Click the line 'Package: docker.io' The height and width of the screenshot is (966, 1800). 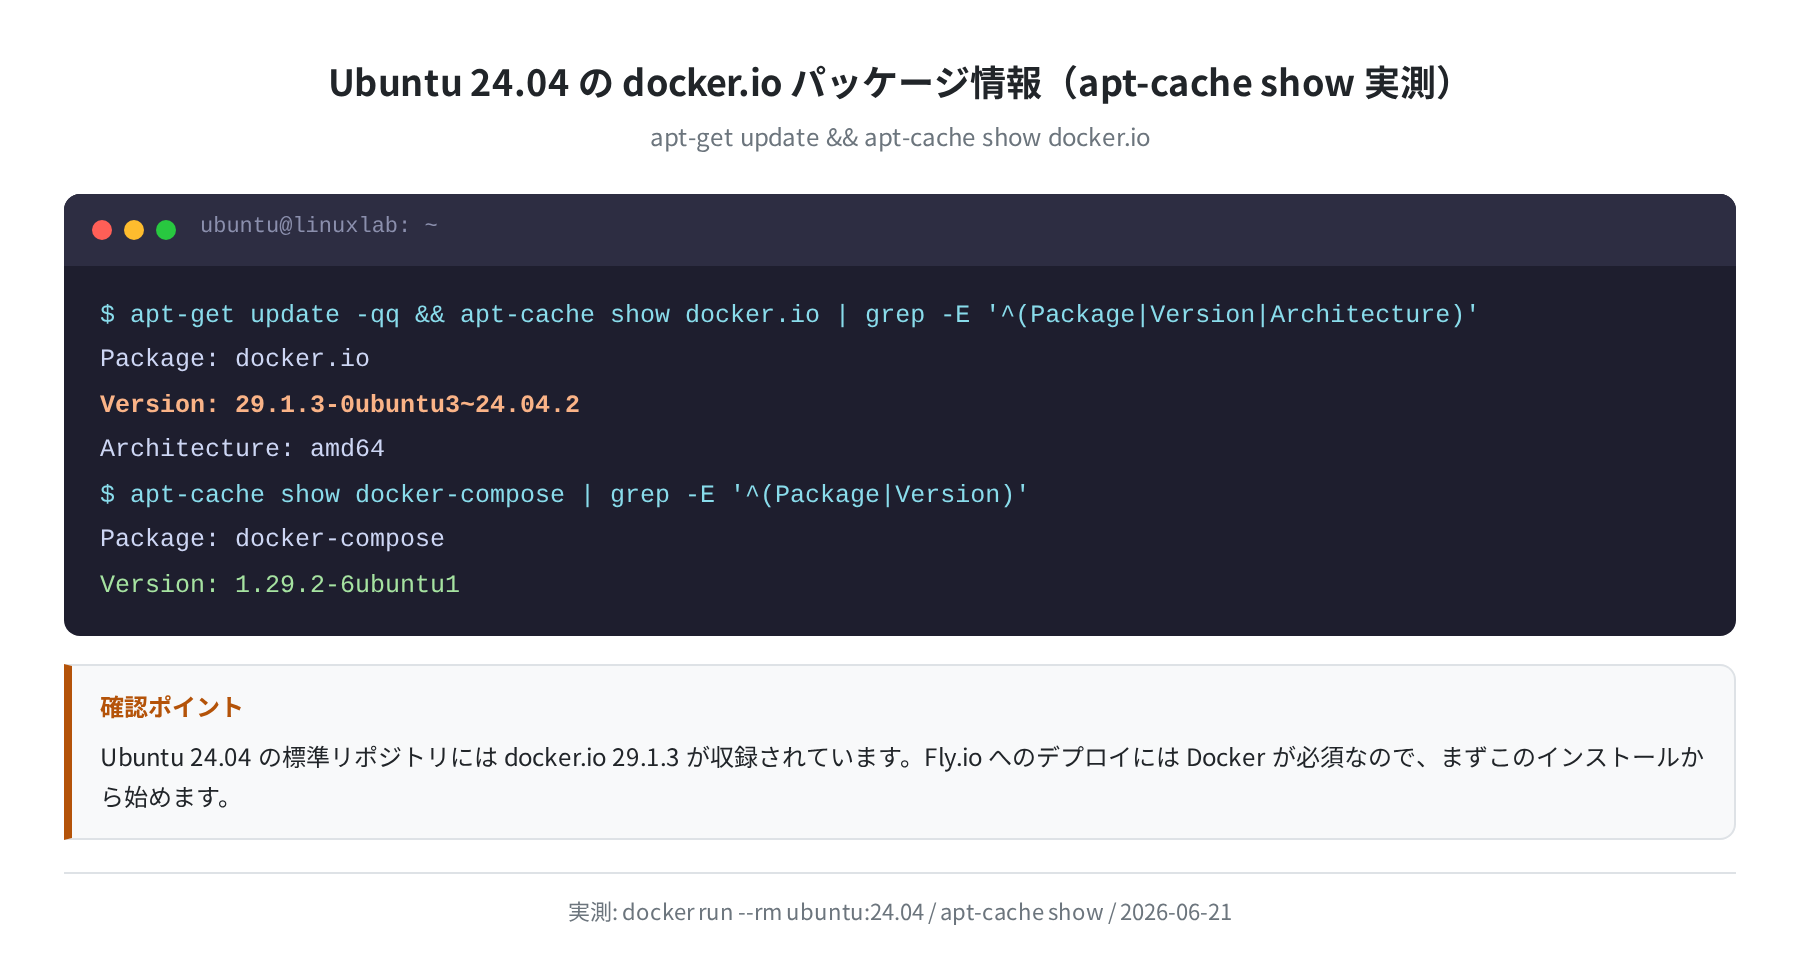point(235,359)
